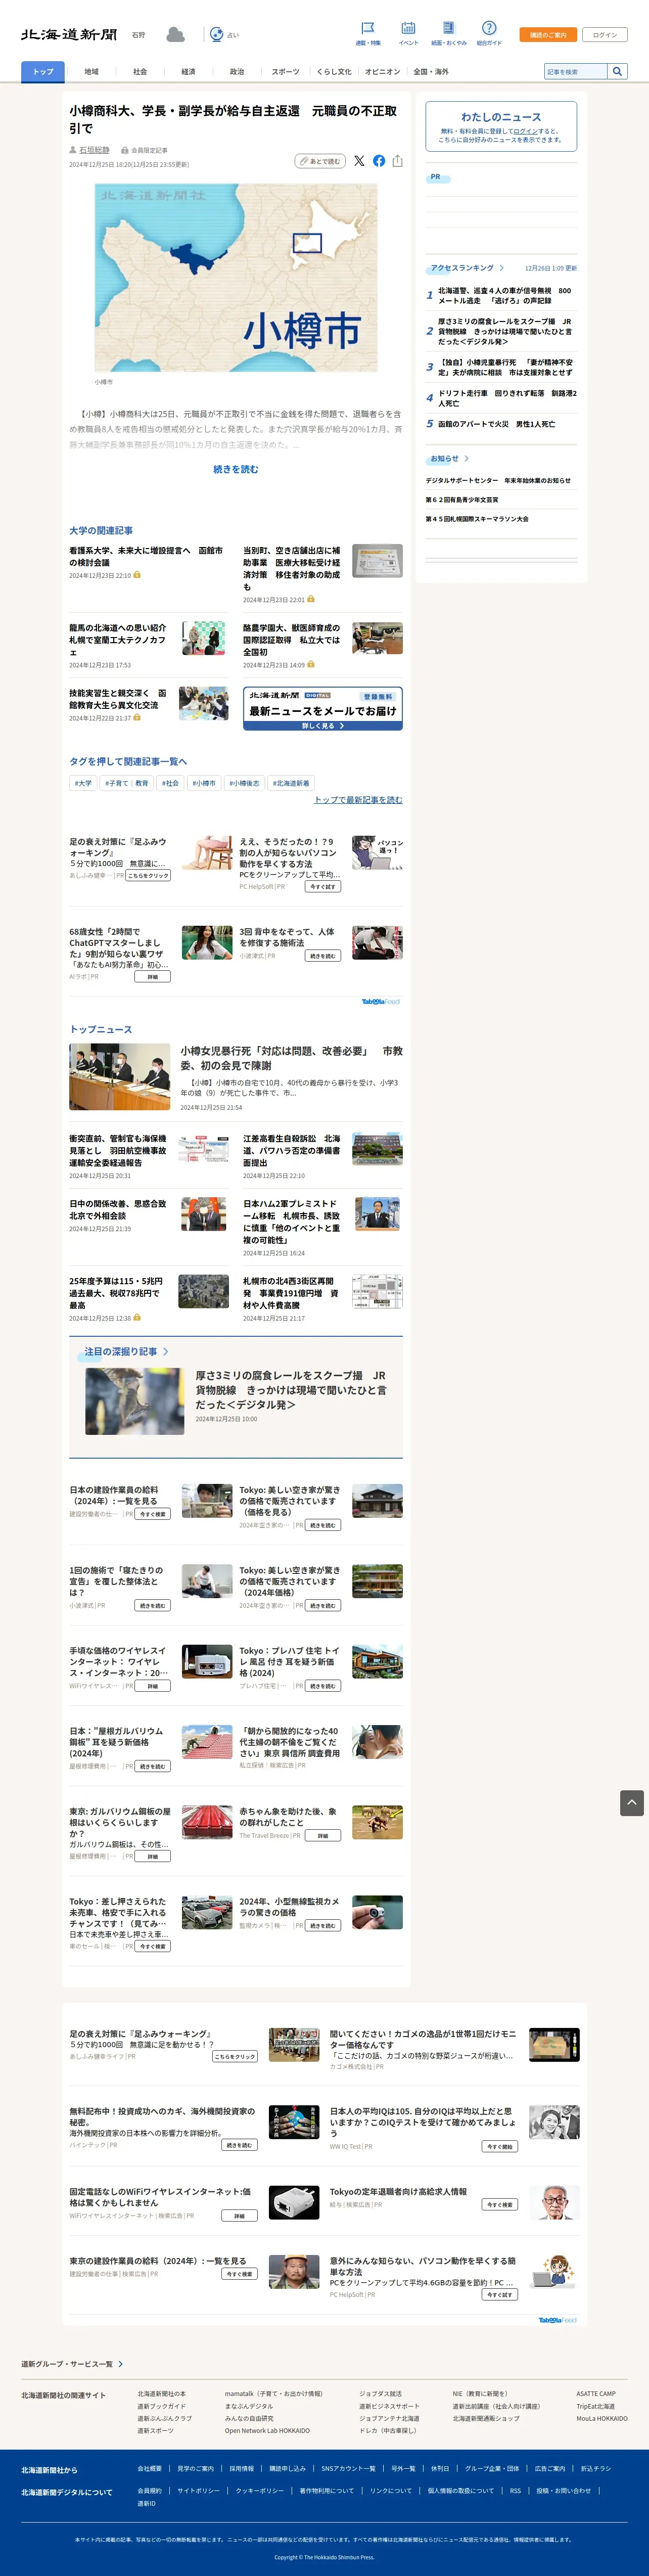The image size is (649, 2576).
Task: Open the 詳しく見る newsletter banner button
Action: [323, 726]
